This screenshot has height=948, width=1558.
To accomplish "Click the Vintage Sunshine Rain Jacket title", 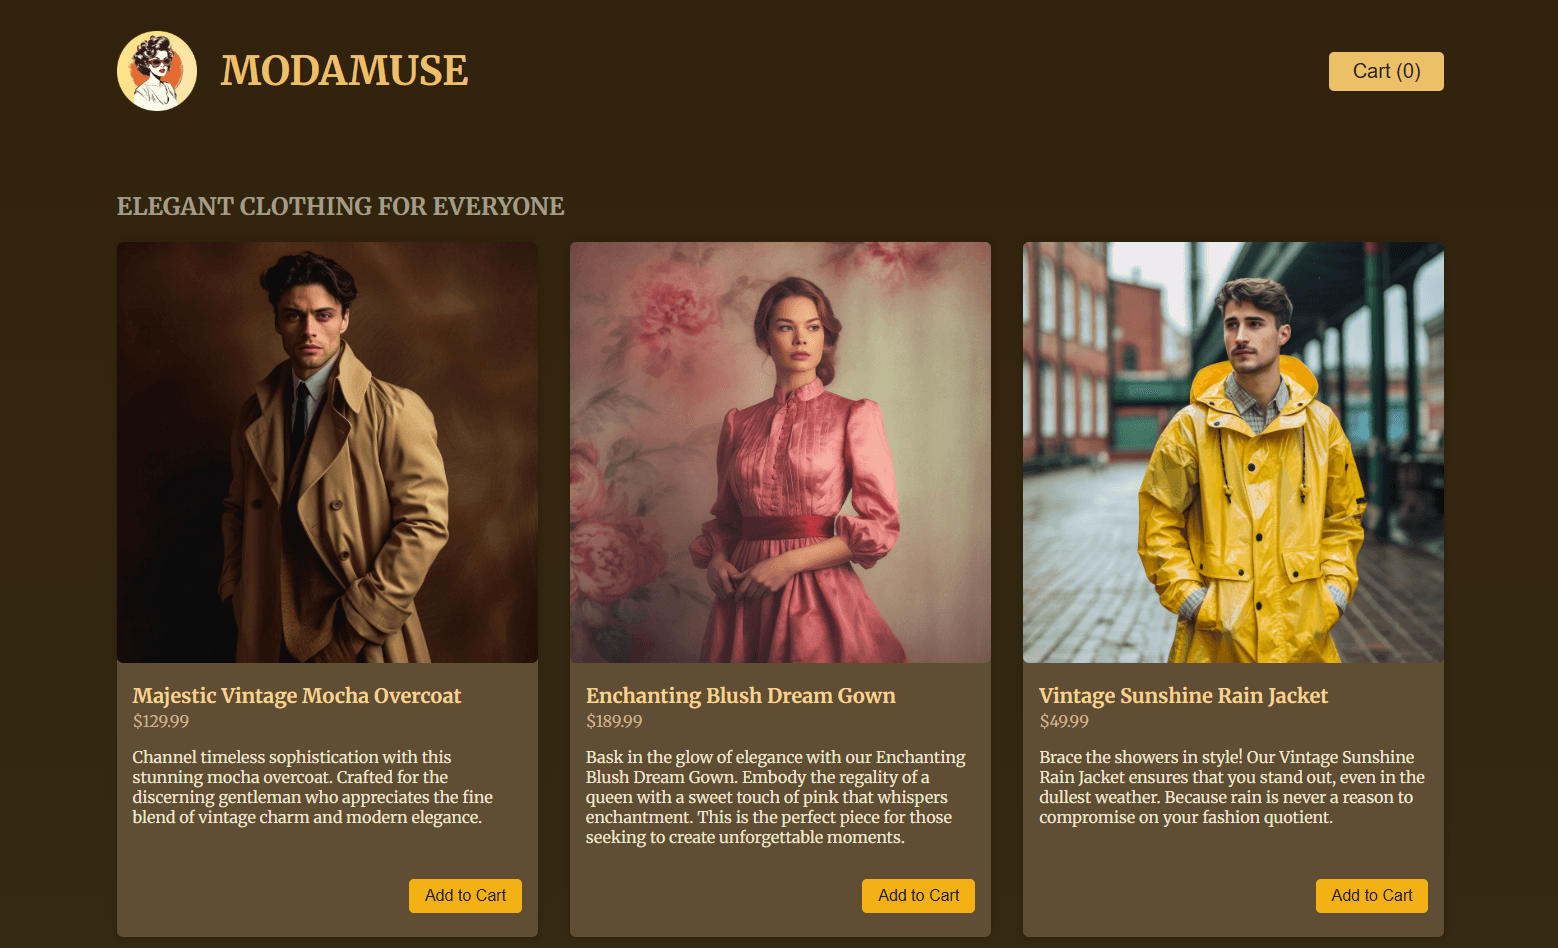I will pyautogui.click(x=1183, y=696).
